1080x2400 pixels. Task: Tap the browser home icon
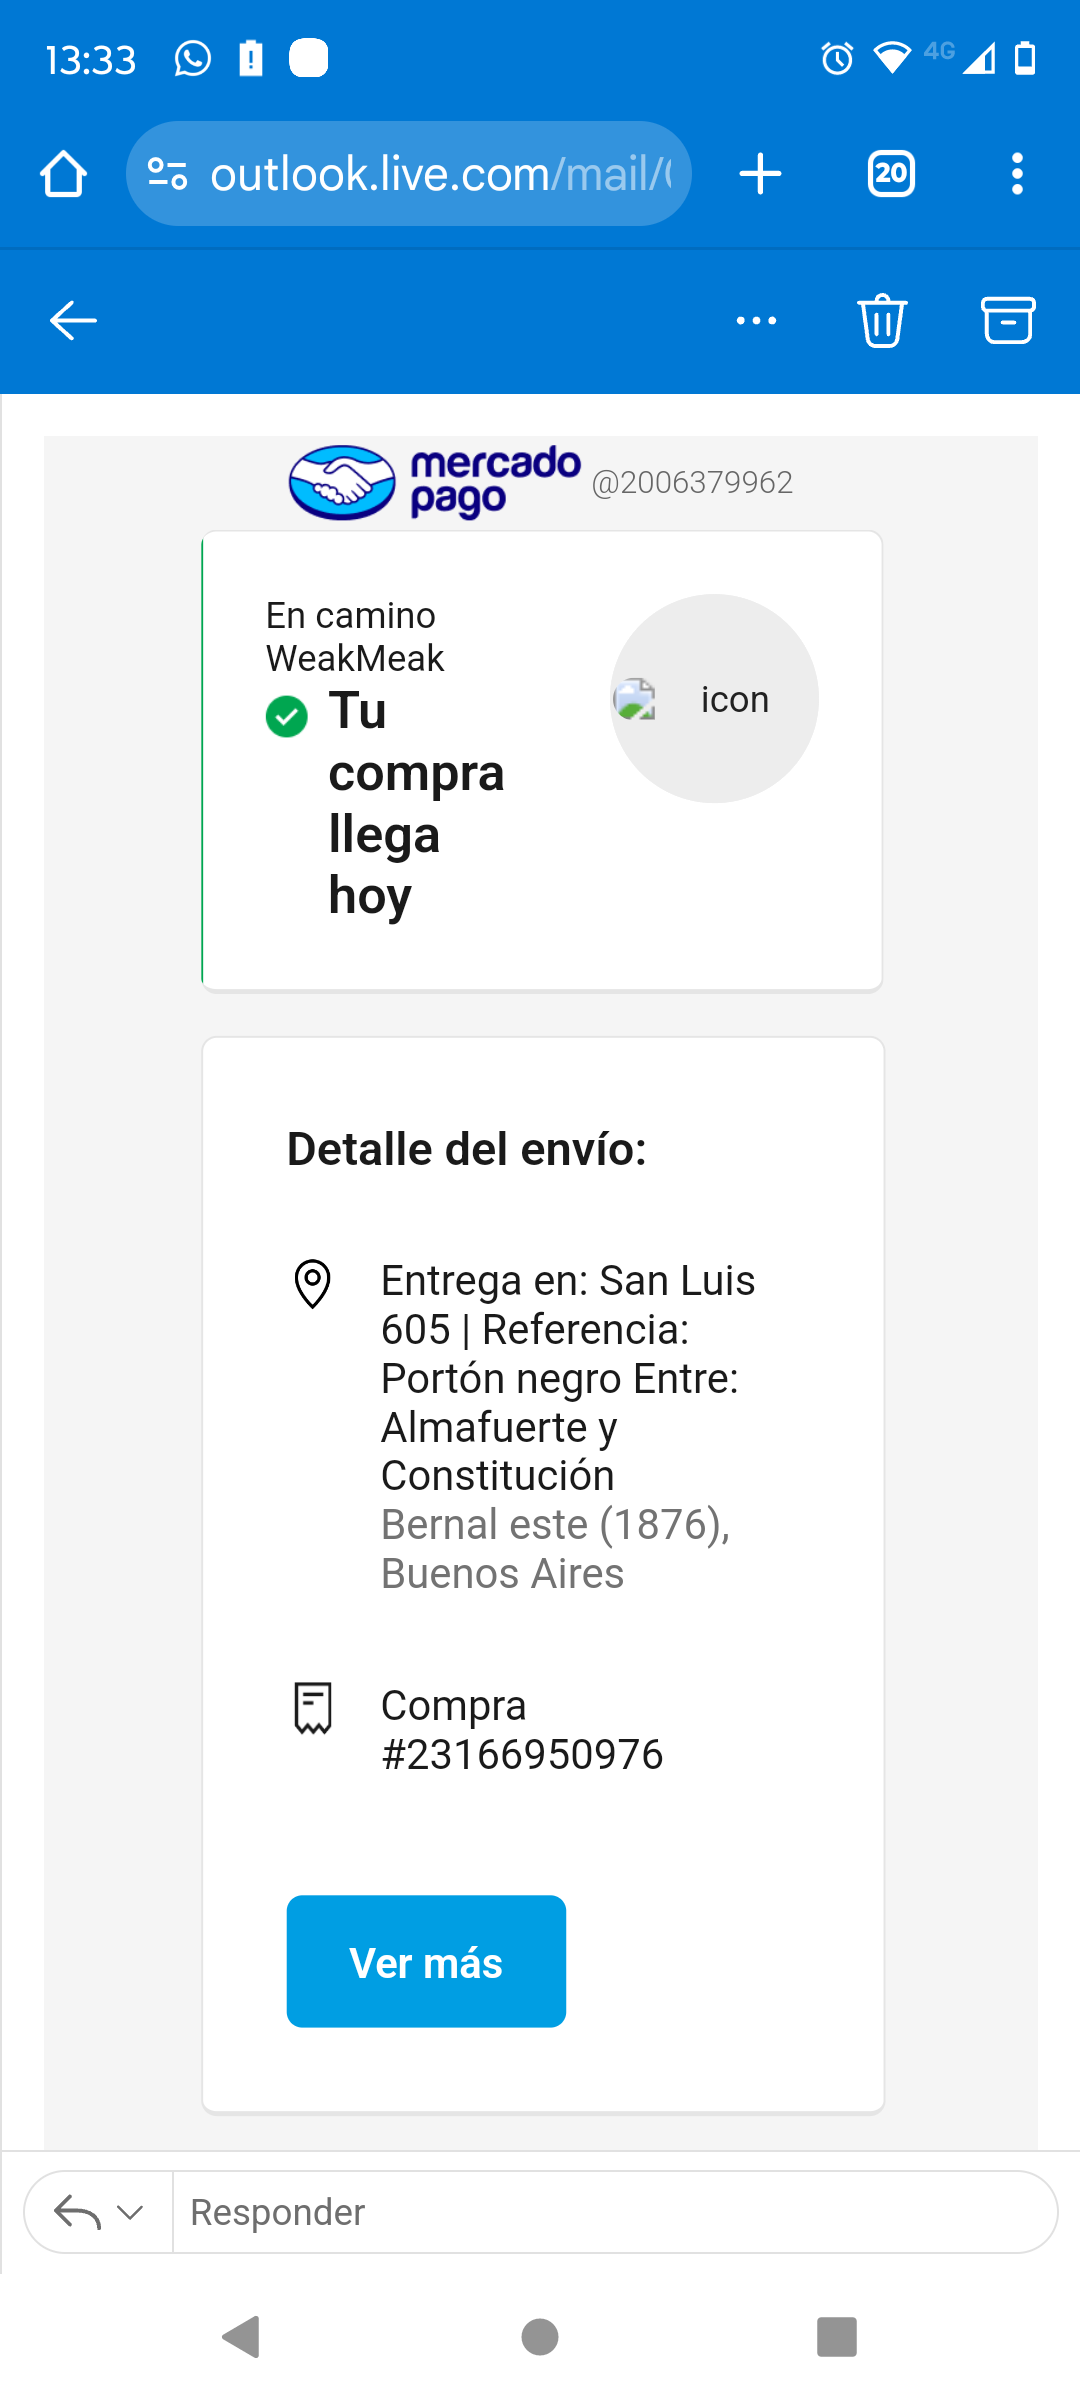pyautogui.click(x=64, y=174)
